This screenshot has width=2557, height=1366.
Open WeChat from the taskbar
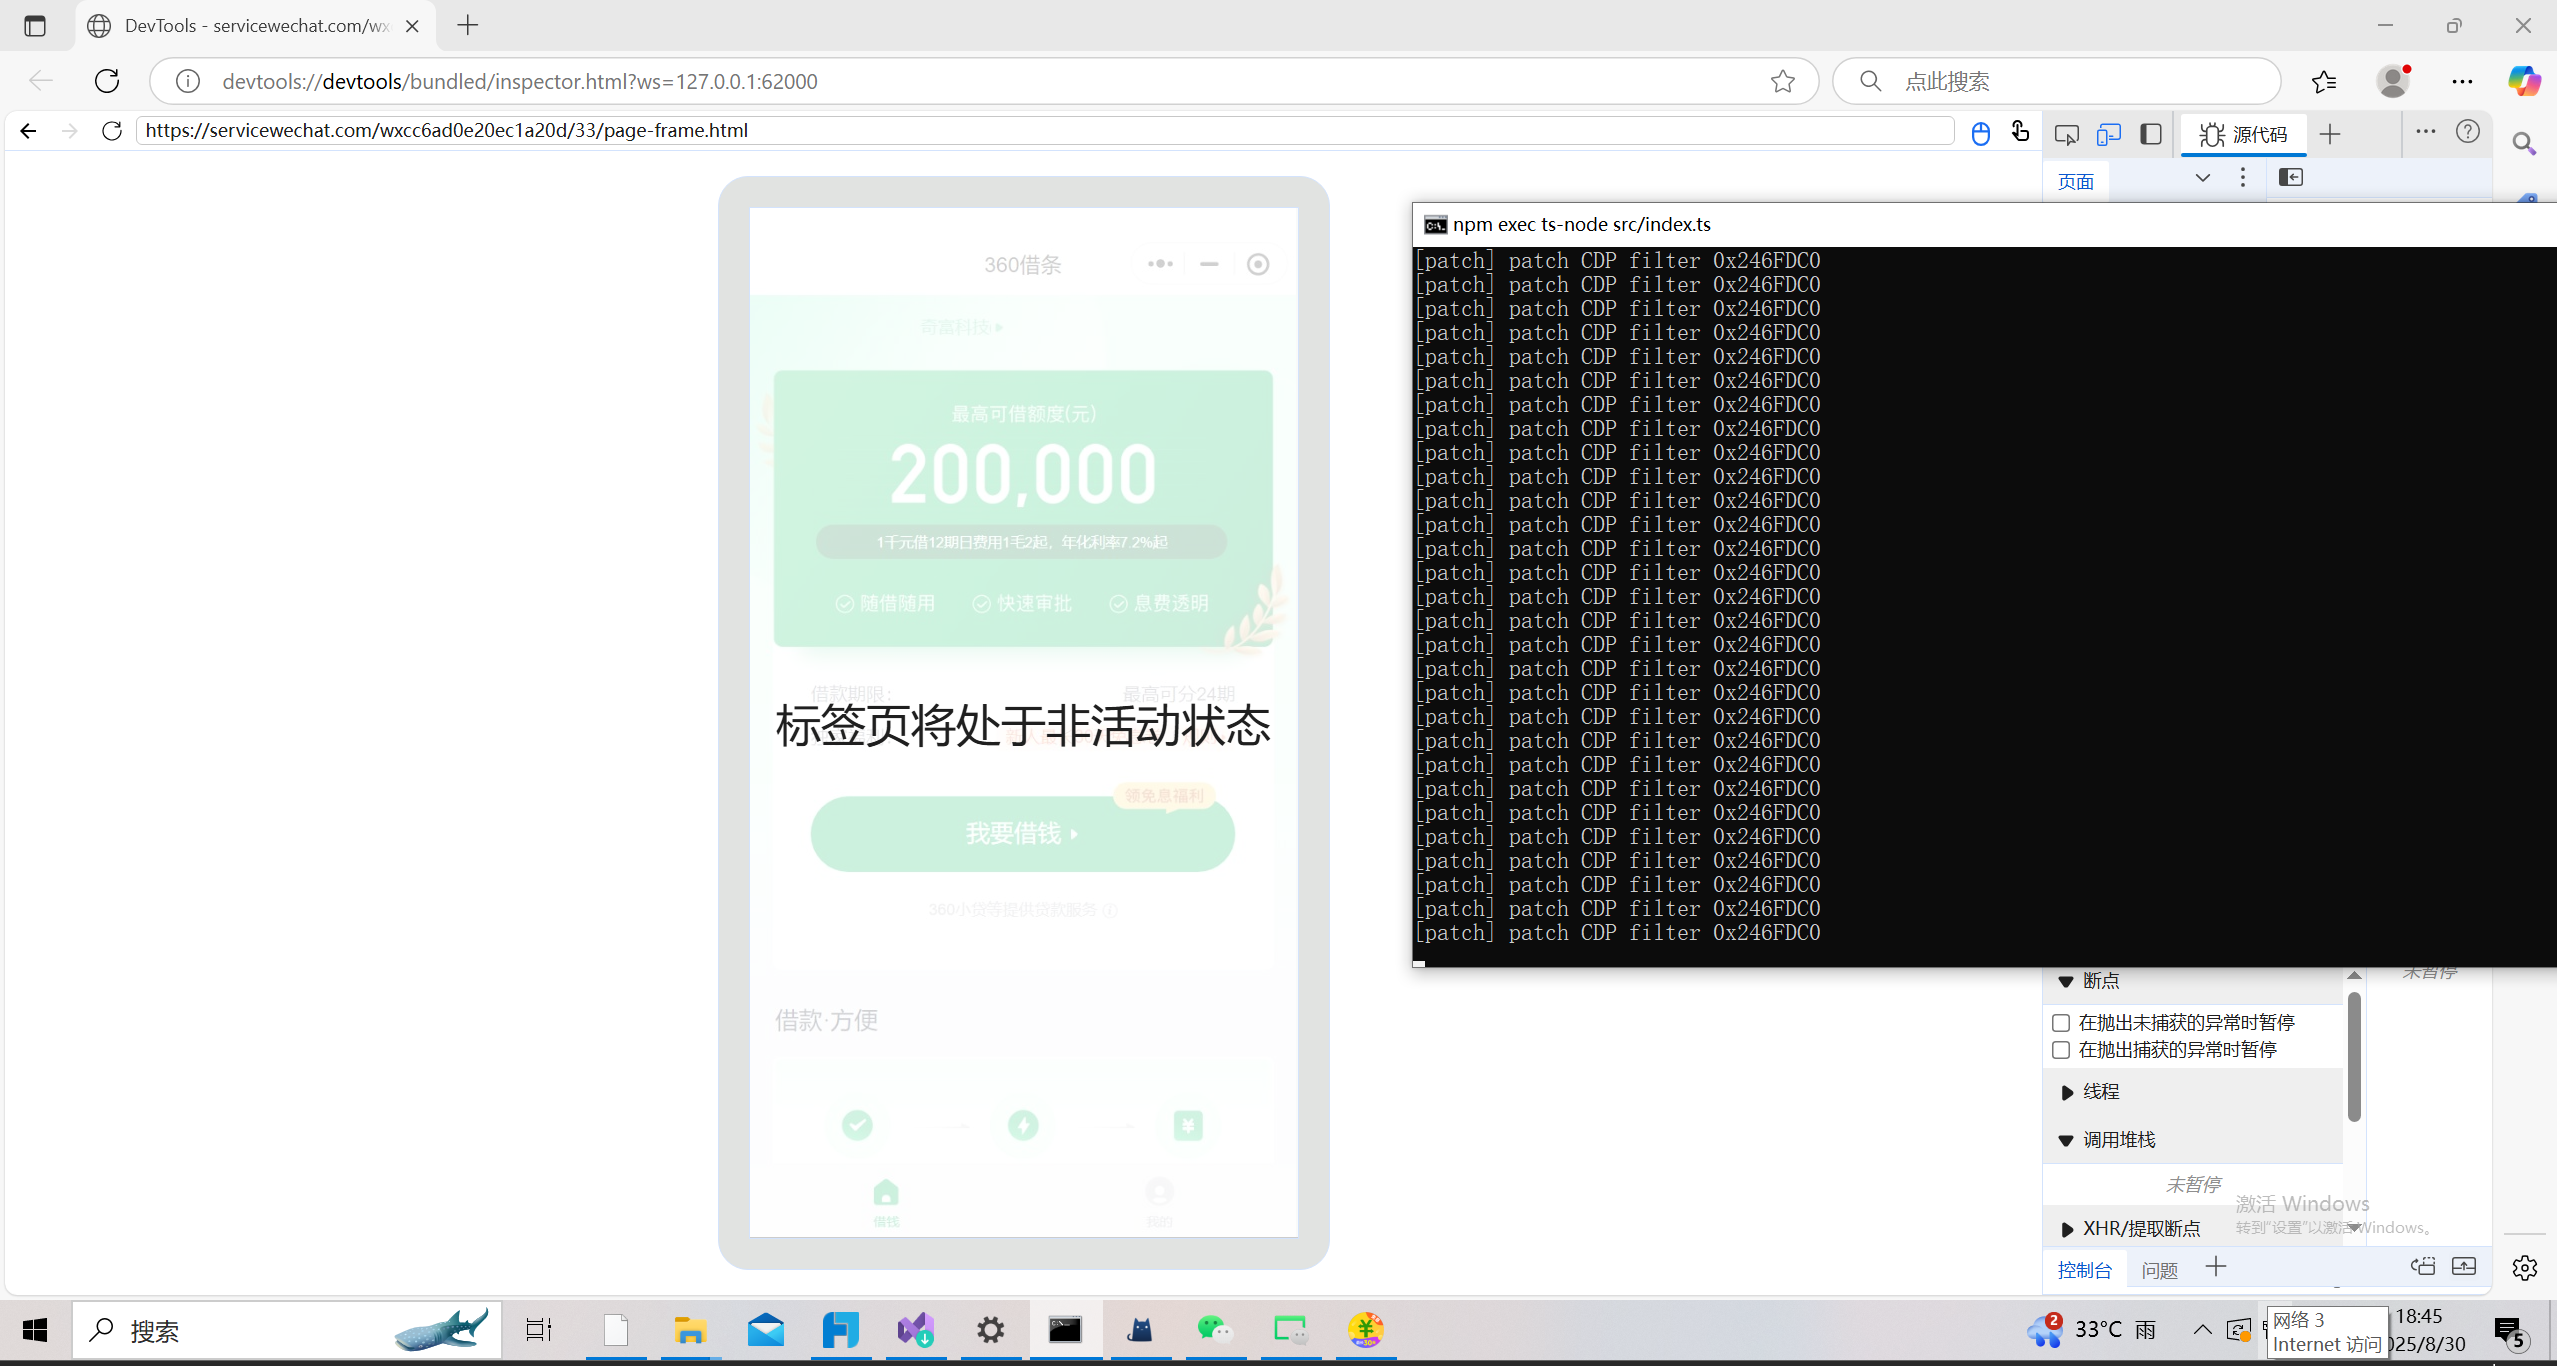click(x=1215, y=1330)
